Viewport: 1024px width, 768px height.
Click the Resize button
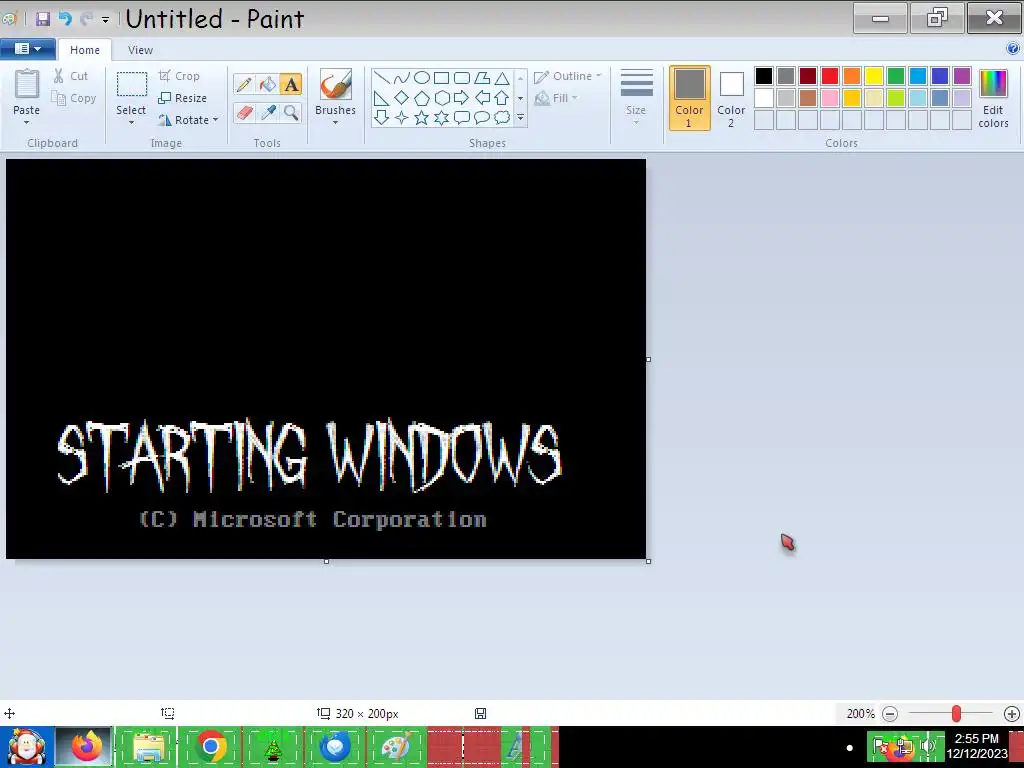click(183, 98)
